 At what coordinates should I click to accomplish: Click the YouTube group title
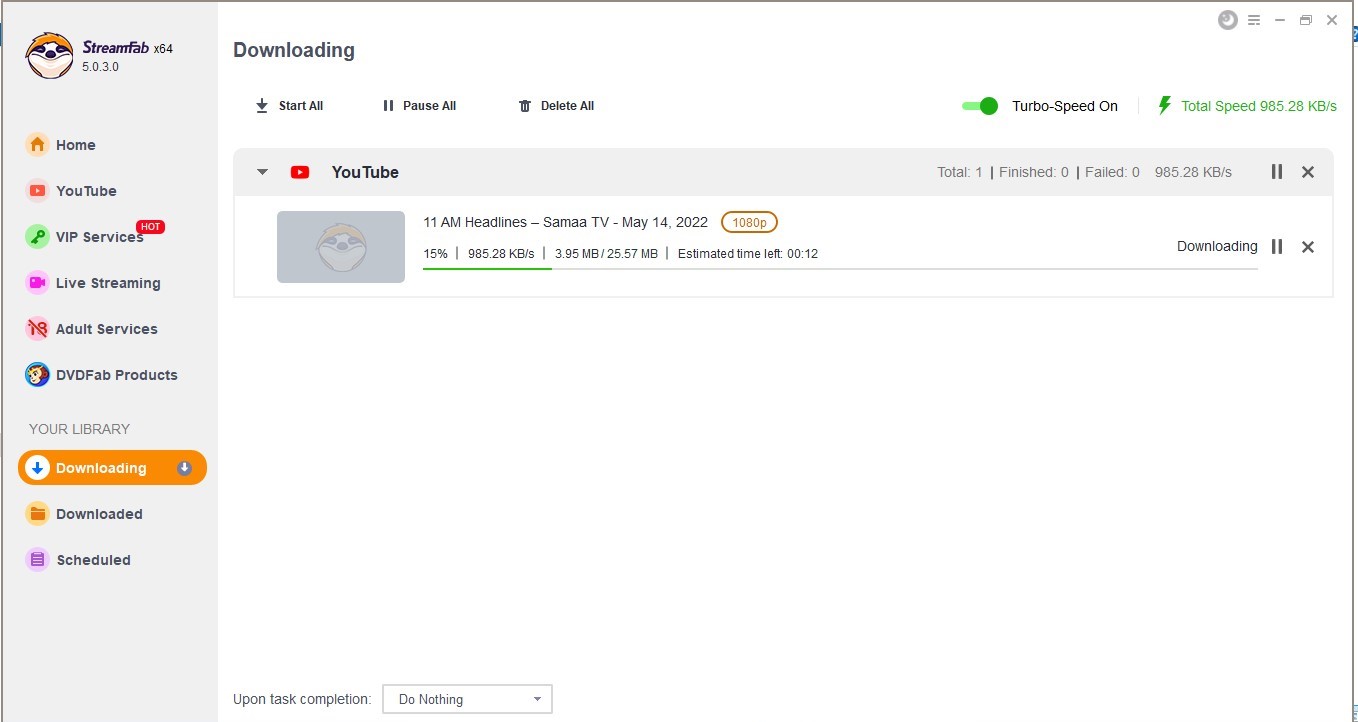[x=365, y=172]
